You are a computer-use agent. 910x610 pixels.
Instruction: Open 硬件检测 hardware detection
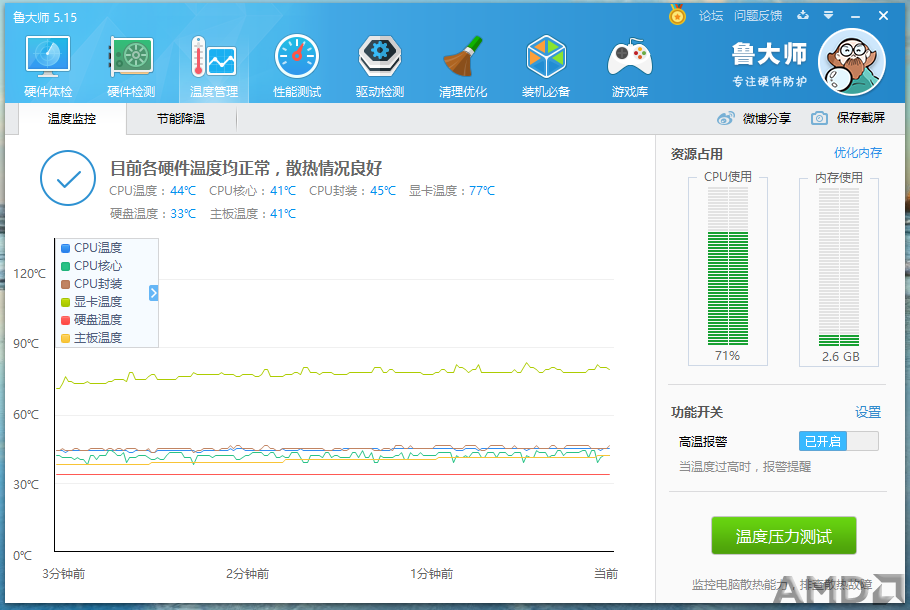tap(131, 67)
